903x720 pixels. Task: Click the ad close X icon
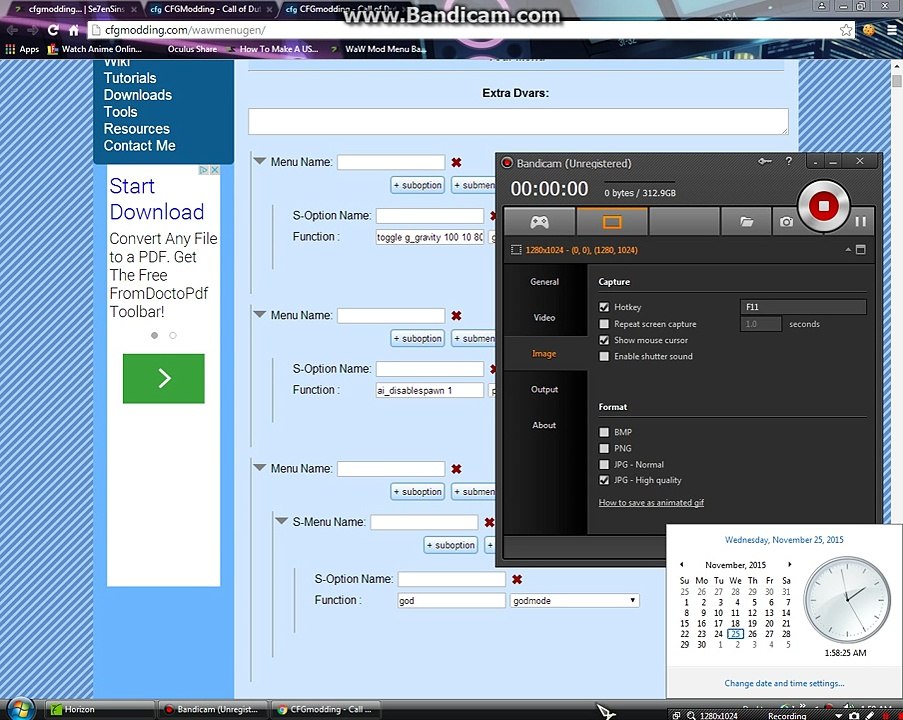(214, 170)
